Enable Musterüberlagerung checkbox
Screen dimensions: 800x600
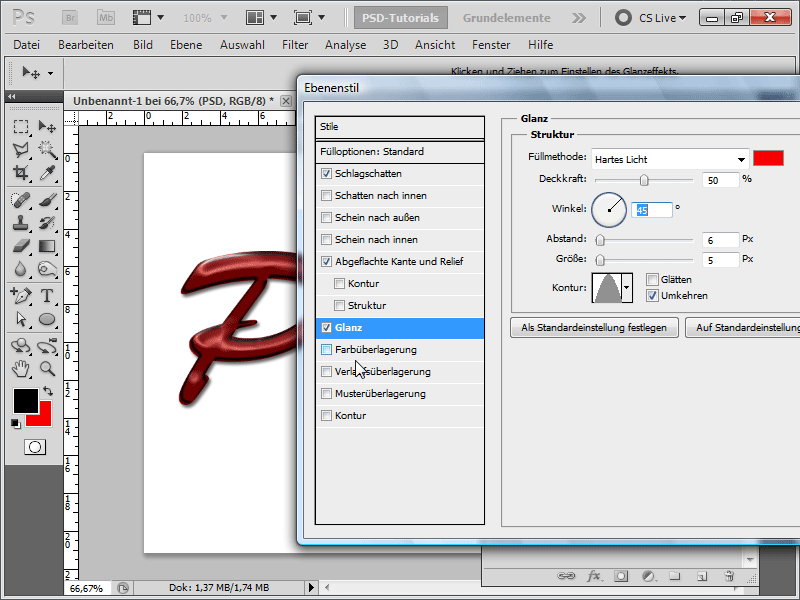pyautogui.click(x=326, y=393)
